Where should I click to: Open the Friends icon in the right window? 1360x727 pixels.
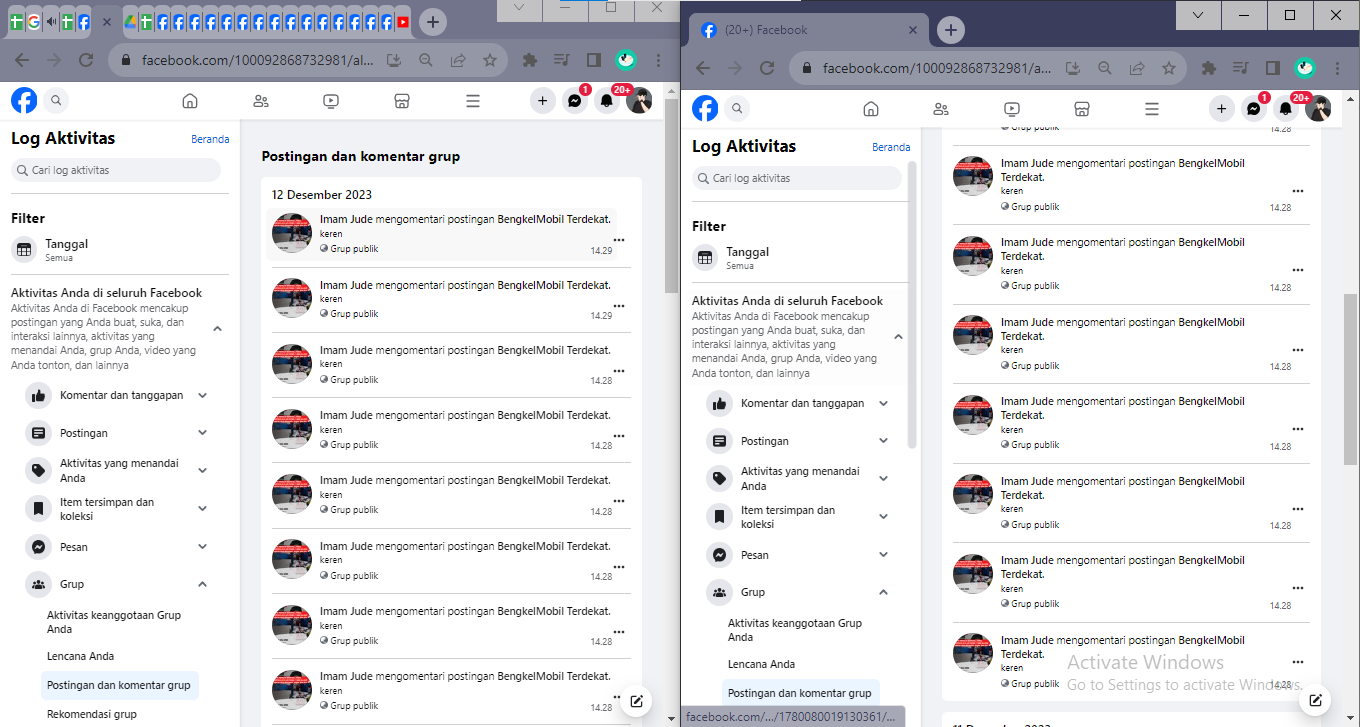tap(941, 109)
